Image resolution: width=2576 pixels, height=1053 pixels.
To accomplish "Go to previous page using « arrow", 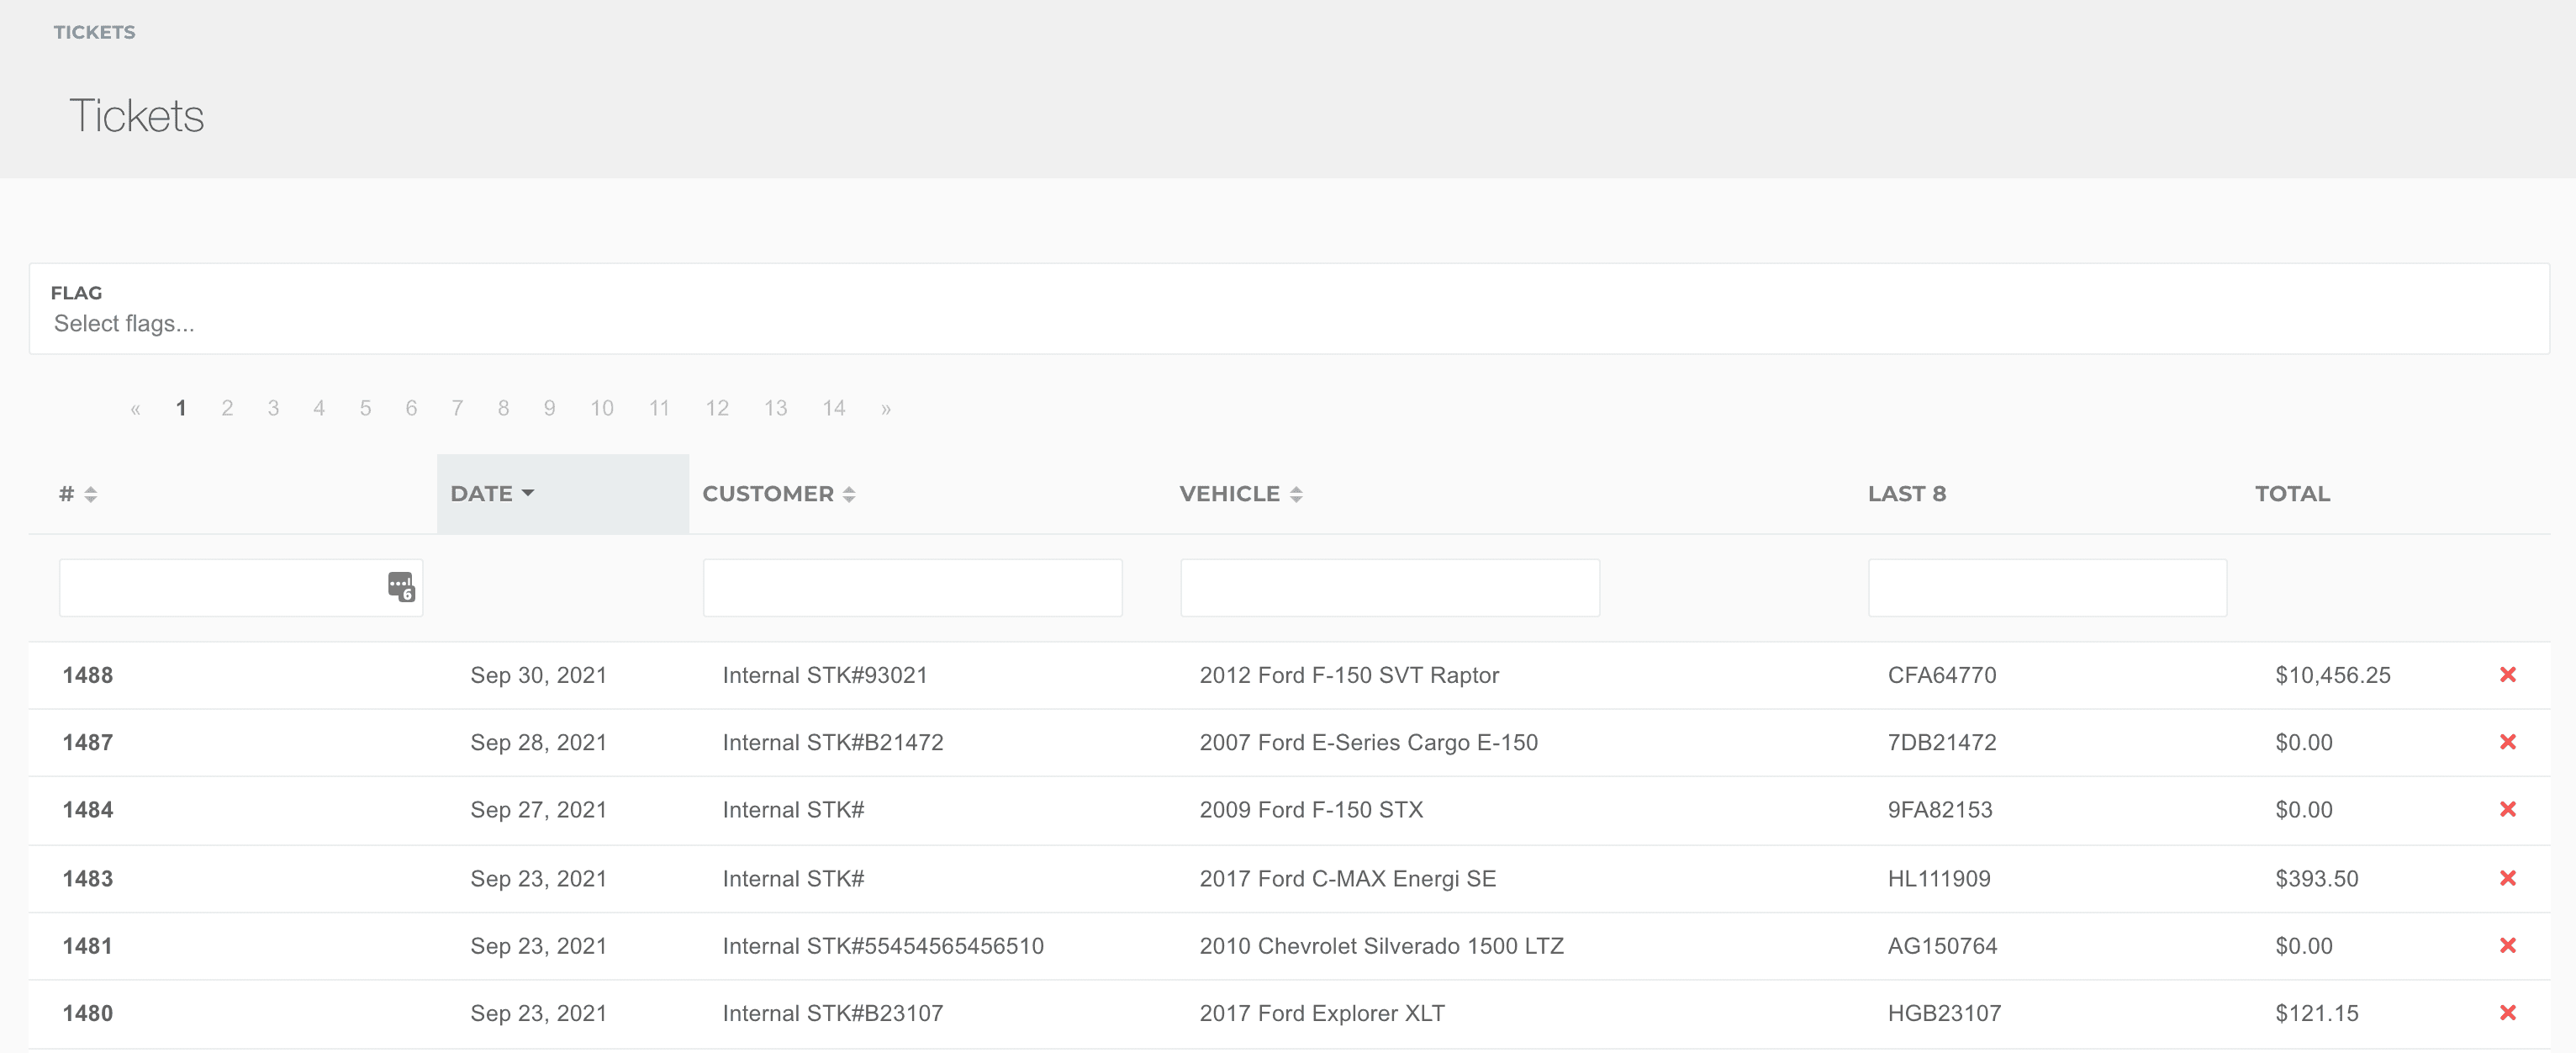I will tap(135, 408).
